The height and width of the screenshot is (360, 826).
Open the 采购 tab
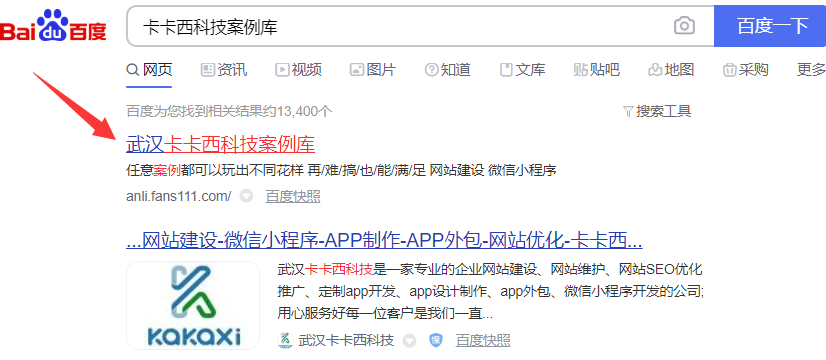pyautogui.click(x=745, y=70)
